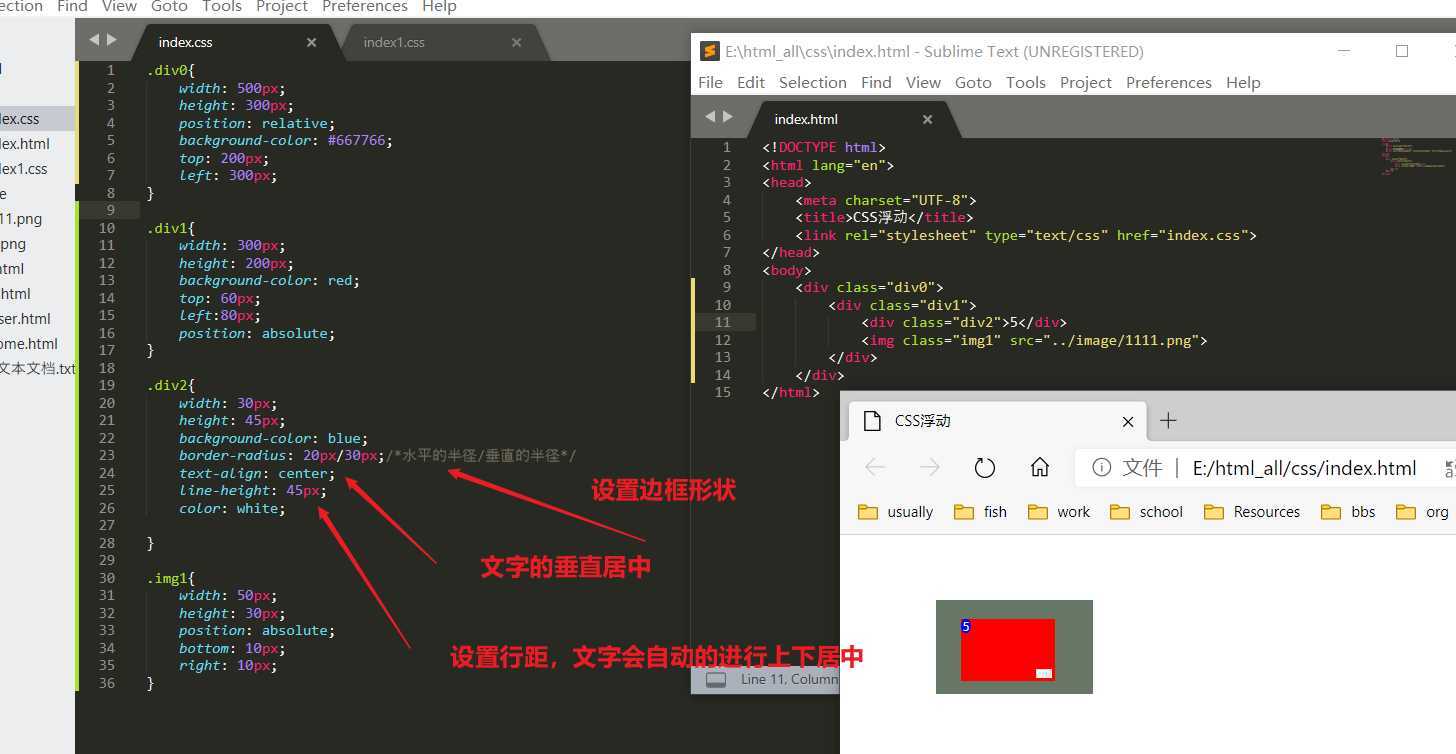1456x754 pixels.
Task: Click the minimap in index.html window
Action: (x=1415, y=158)
